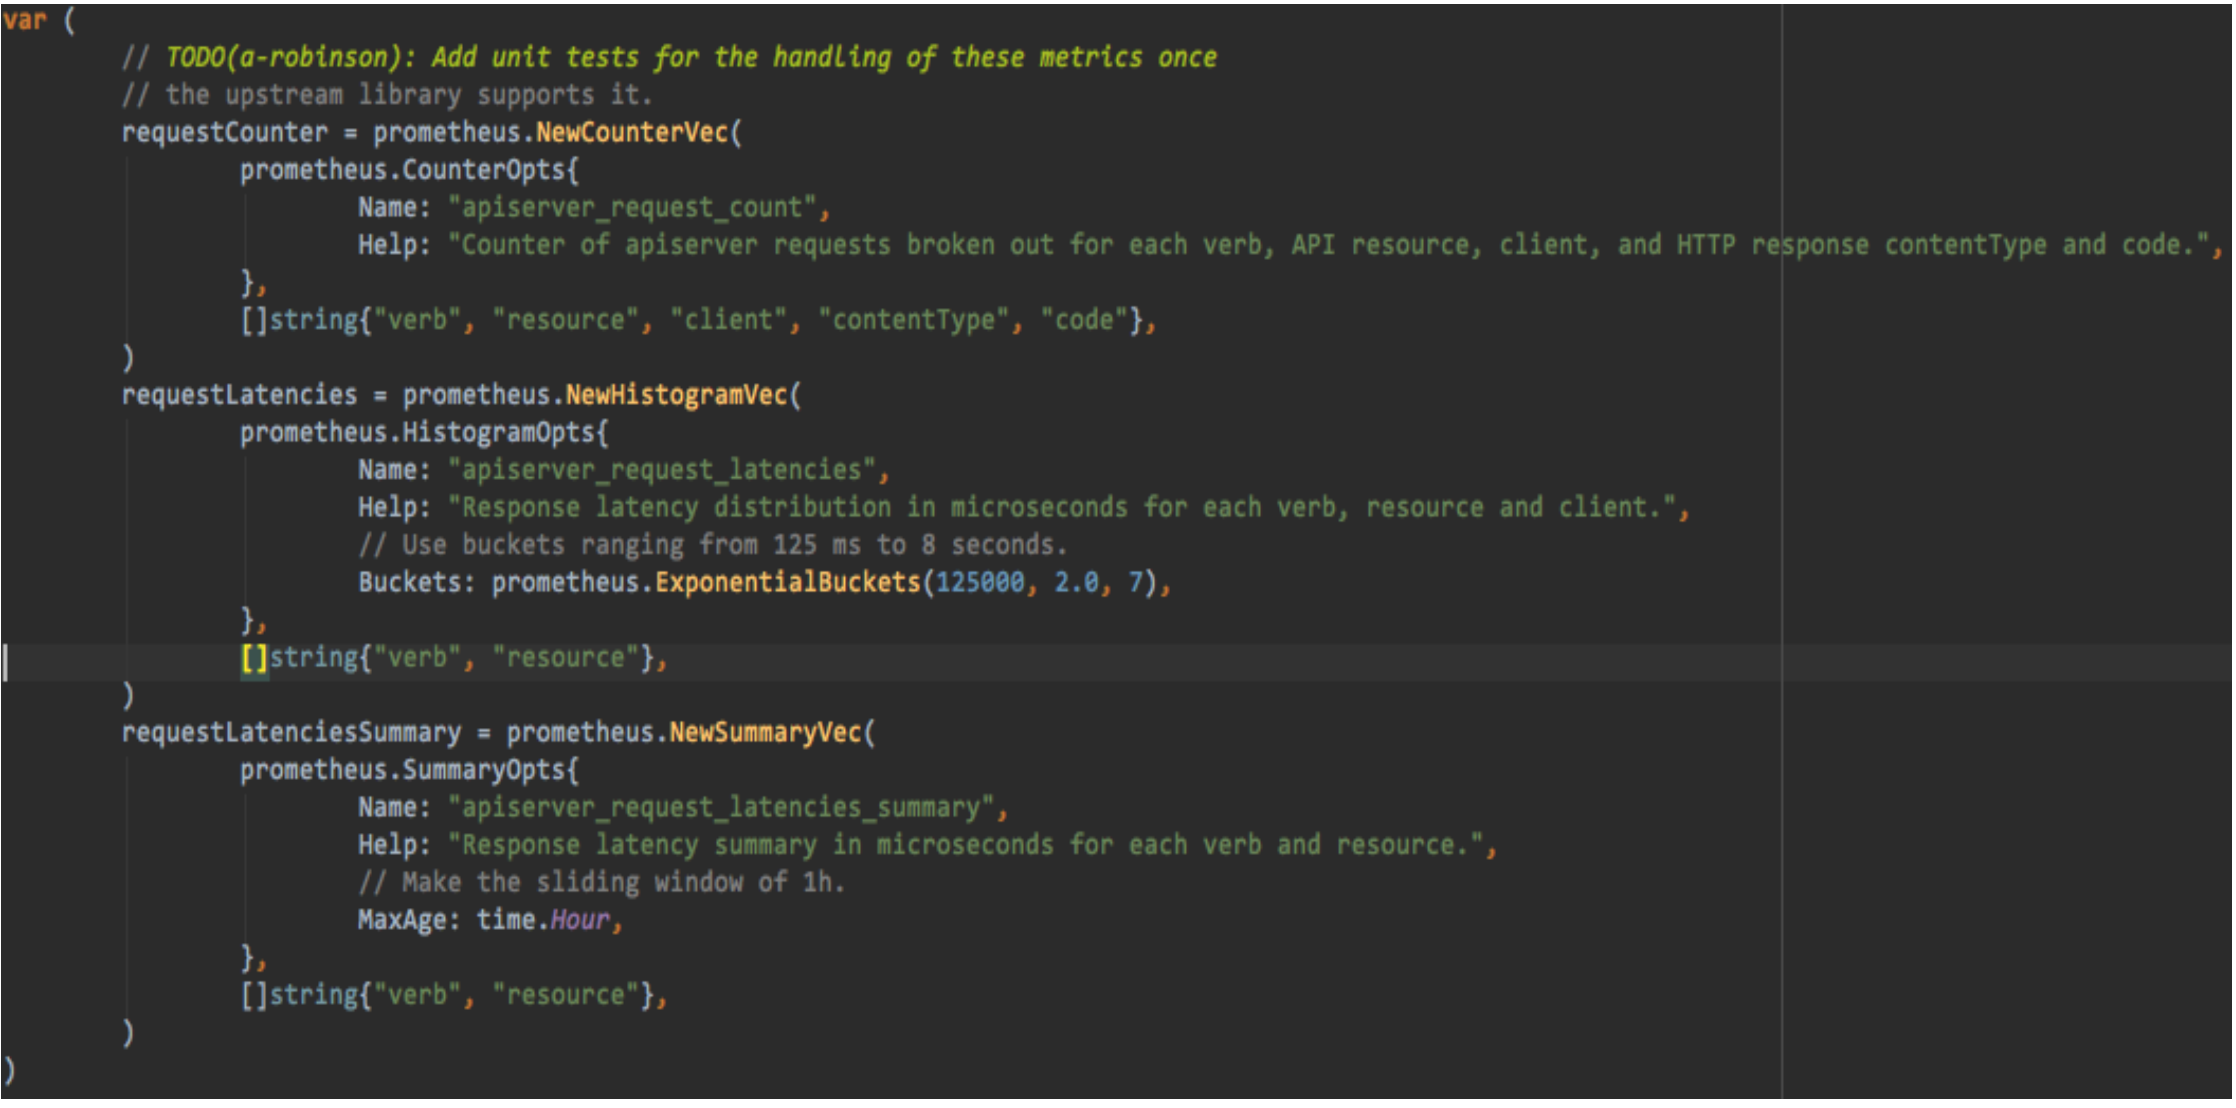Image resolution: width=2236 pixels, height=1108 pixels.
Task: Click the highlighted "[]" brackets on the cursor line
Action: 254,658
